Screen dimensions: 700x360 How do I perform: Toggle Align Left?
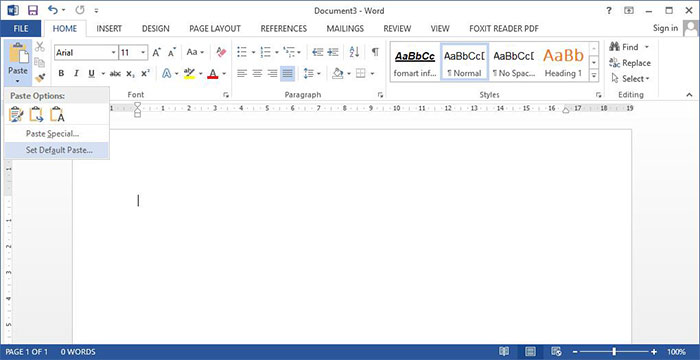[x=242, y=73]
